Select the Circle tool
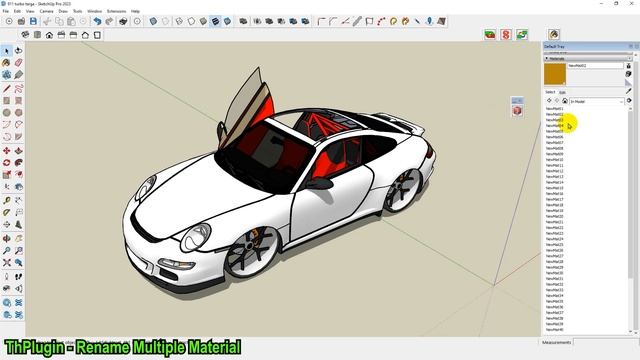 pos(6,113)
